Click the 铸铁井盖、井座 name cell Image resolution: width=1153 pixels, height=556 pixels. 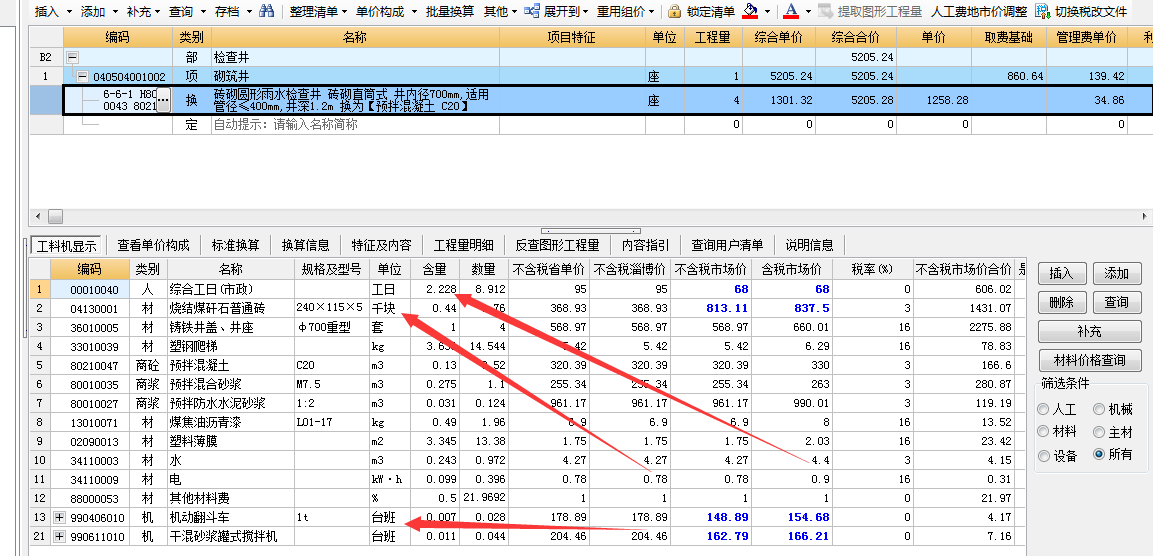231,327
